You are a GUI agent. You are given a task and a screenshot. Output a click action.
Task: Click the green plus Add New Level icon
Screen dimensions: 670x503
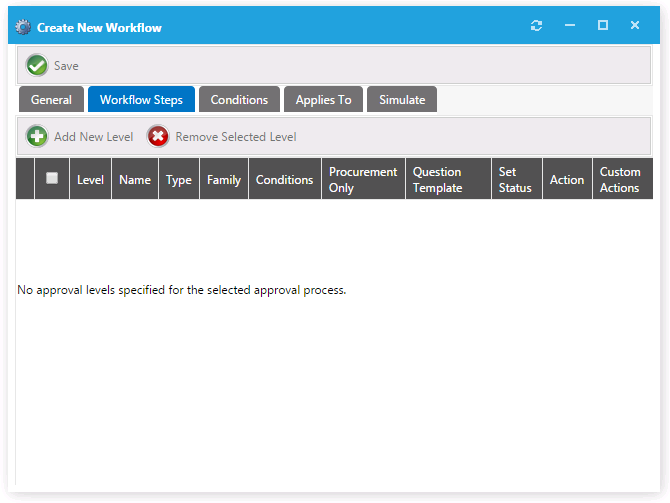pyautogui.click(x=37, y=137)
